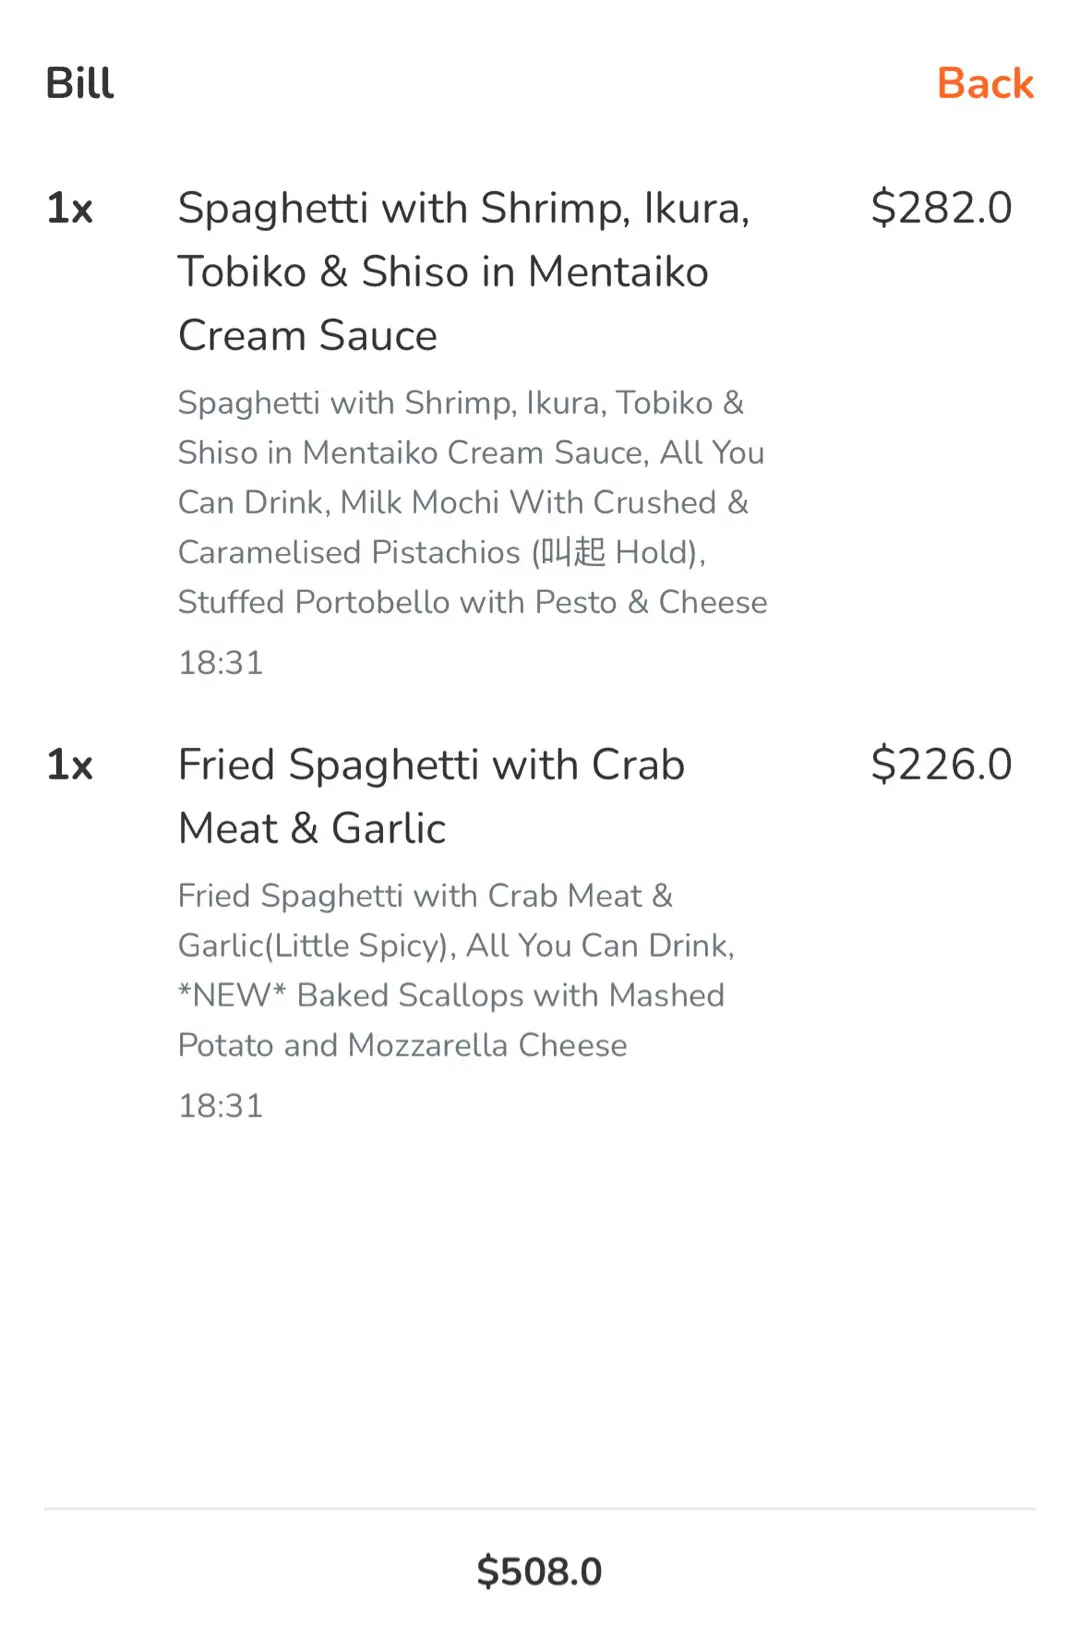Select the Fried Spaghetti with Crab item name
The height and width of the screenshot is (1627, 1080).
point(431,765)
